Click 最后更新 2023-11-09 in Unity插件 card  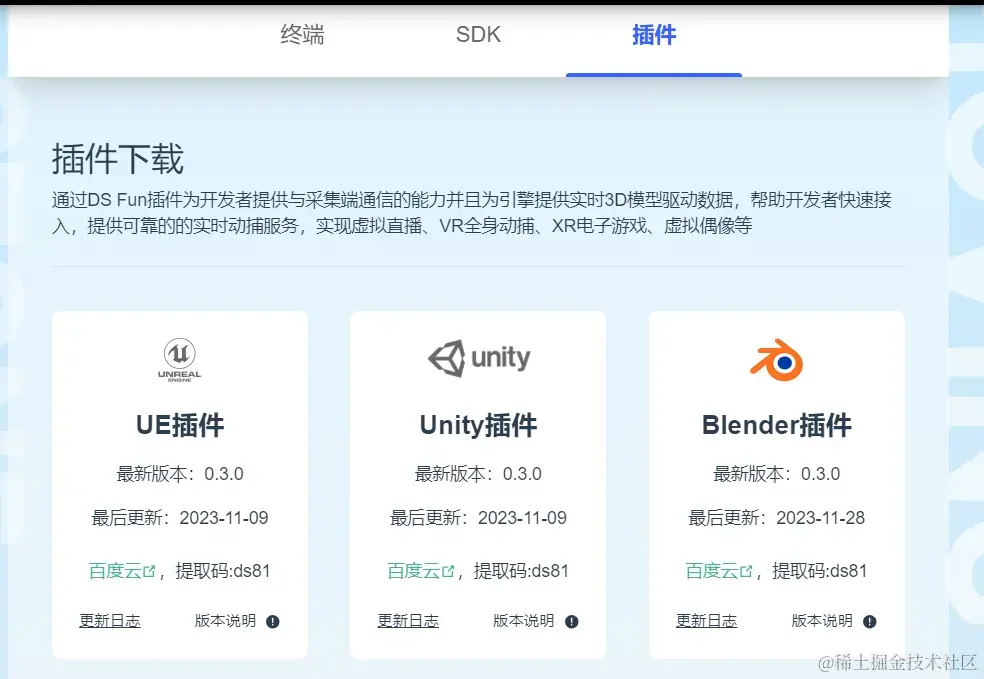point(478,518)
